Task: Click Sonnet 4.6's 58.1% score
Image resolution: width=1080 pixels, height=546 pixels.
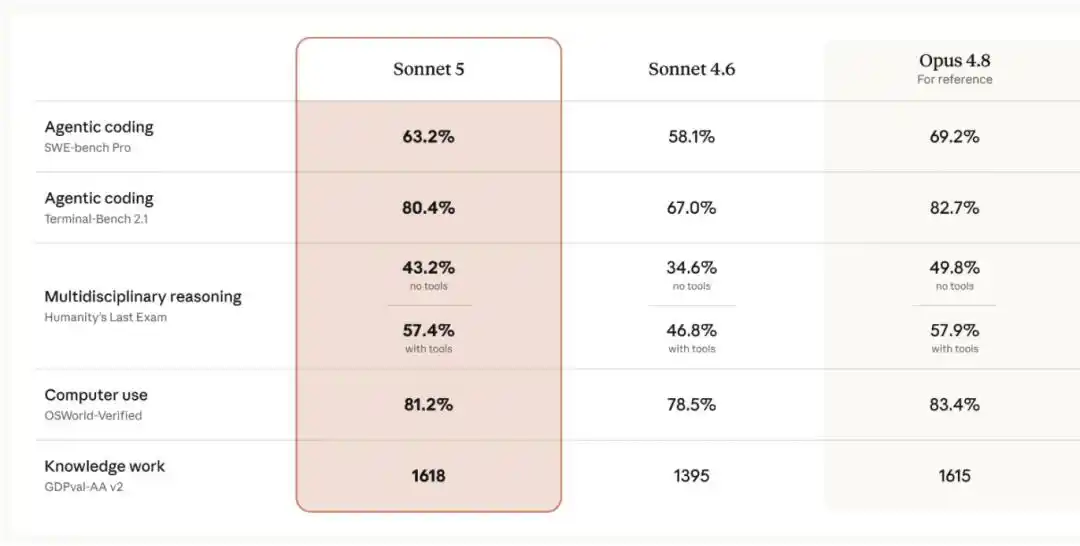Action: click(x=692, y=136)
